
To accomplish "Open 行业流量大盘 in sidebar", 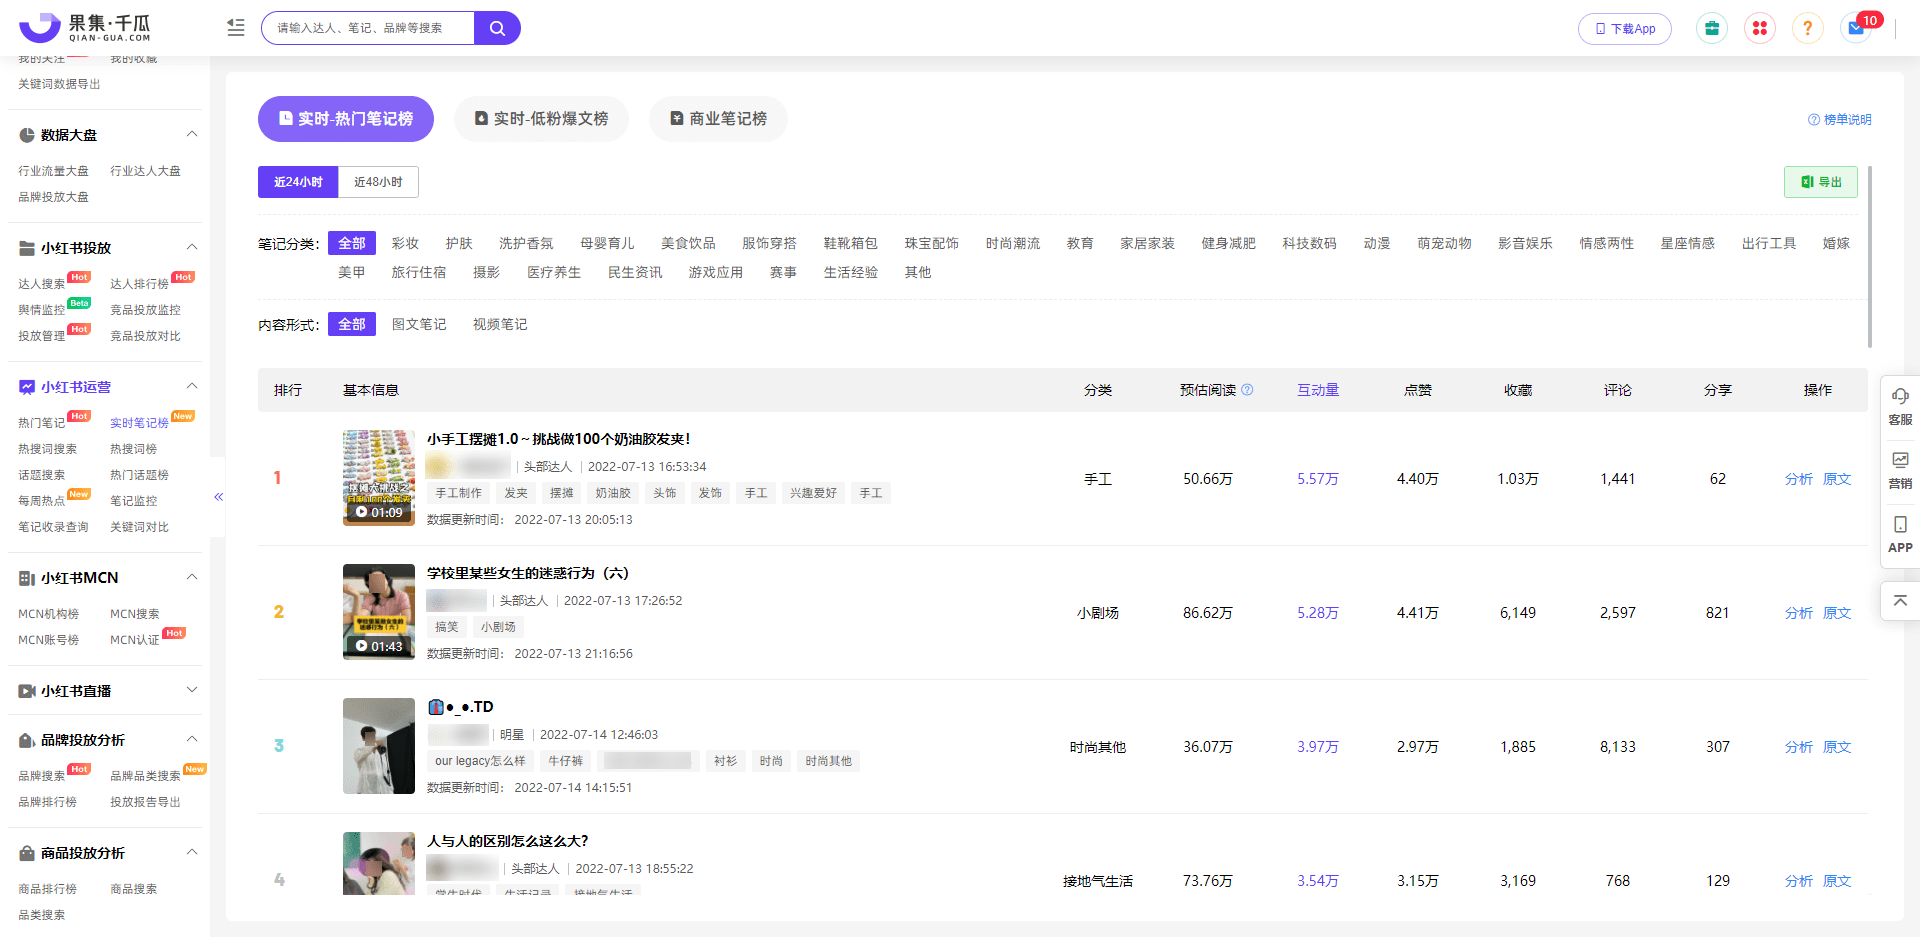I will tap(53, 171).
